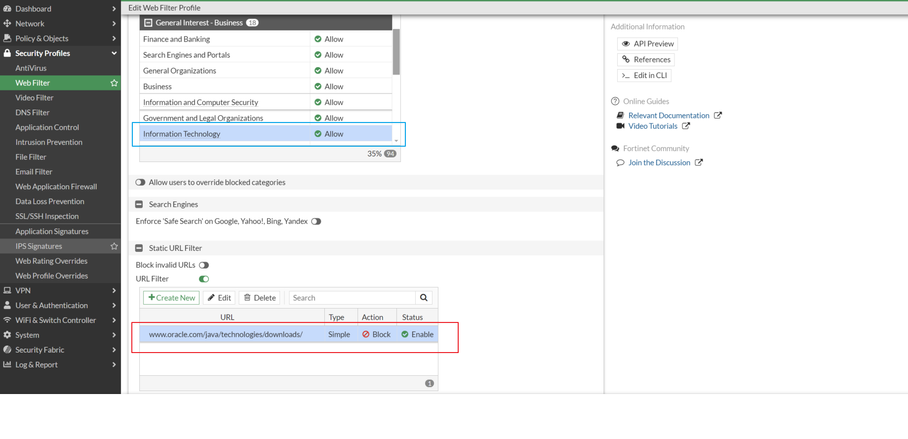Expand the System menu chevron
The width and height of the screenshot is (908, 439).
click(114, 335)
